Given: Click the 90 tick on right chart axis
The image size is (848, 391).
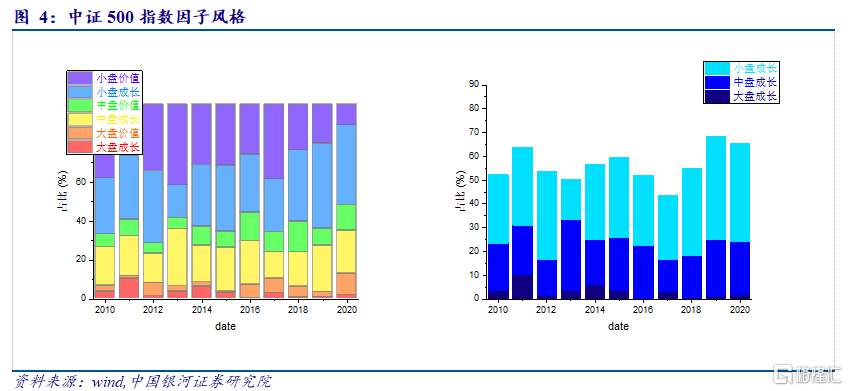Looking at the screenshot, I should coord(474,84).
